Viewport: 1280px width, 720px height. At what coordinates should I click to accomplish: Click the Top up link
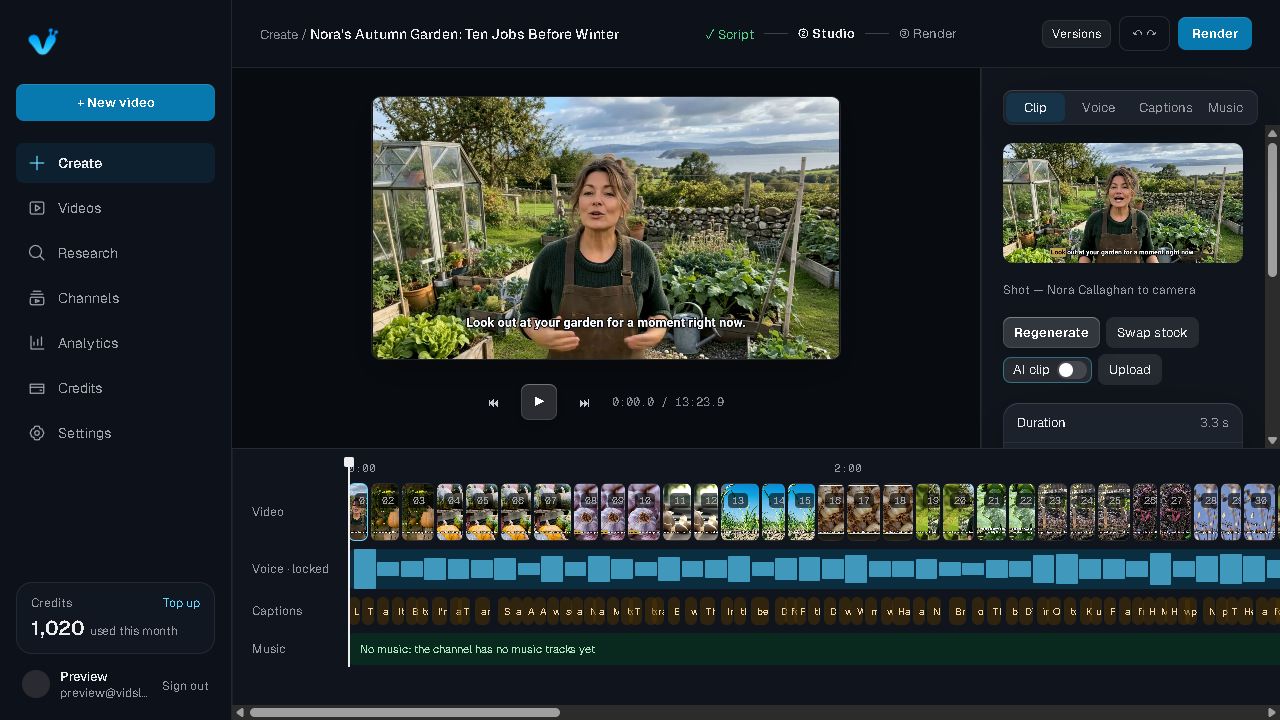pyautogui.click(x=181, y=603)
